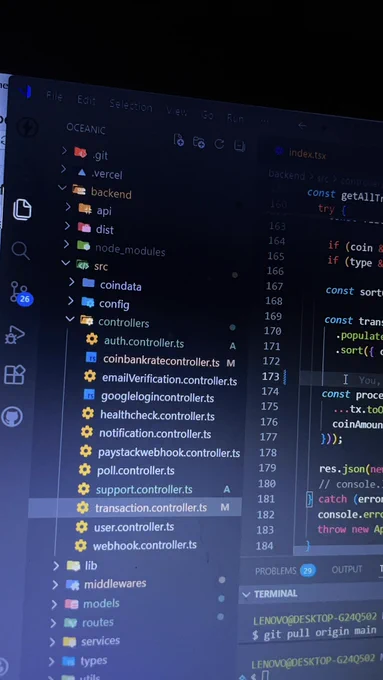Open notification.controller.ts file

(x=155, y=433)
